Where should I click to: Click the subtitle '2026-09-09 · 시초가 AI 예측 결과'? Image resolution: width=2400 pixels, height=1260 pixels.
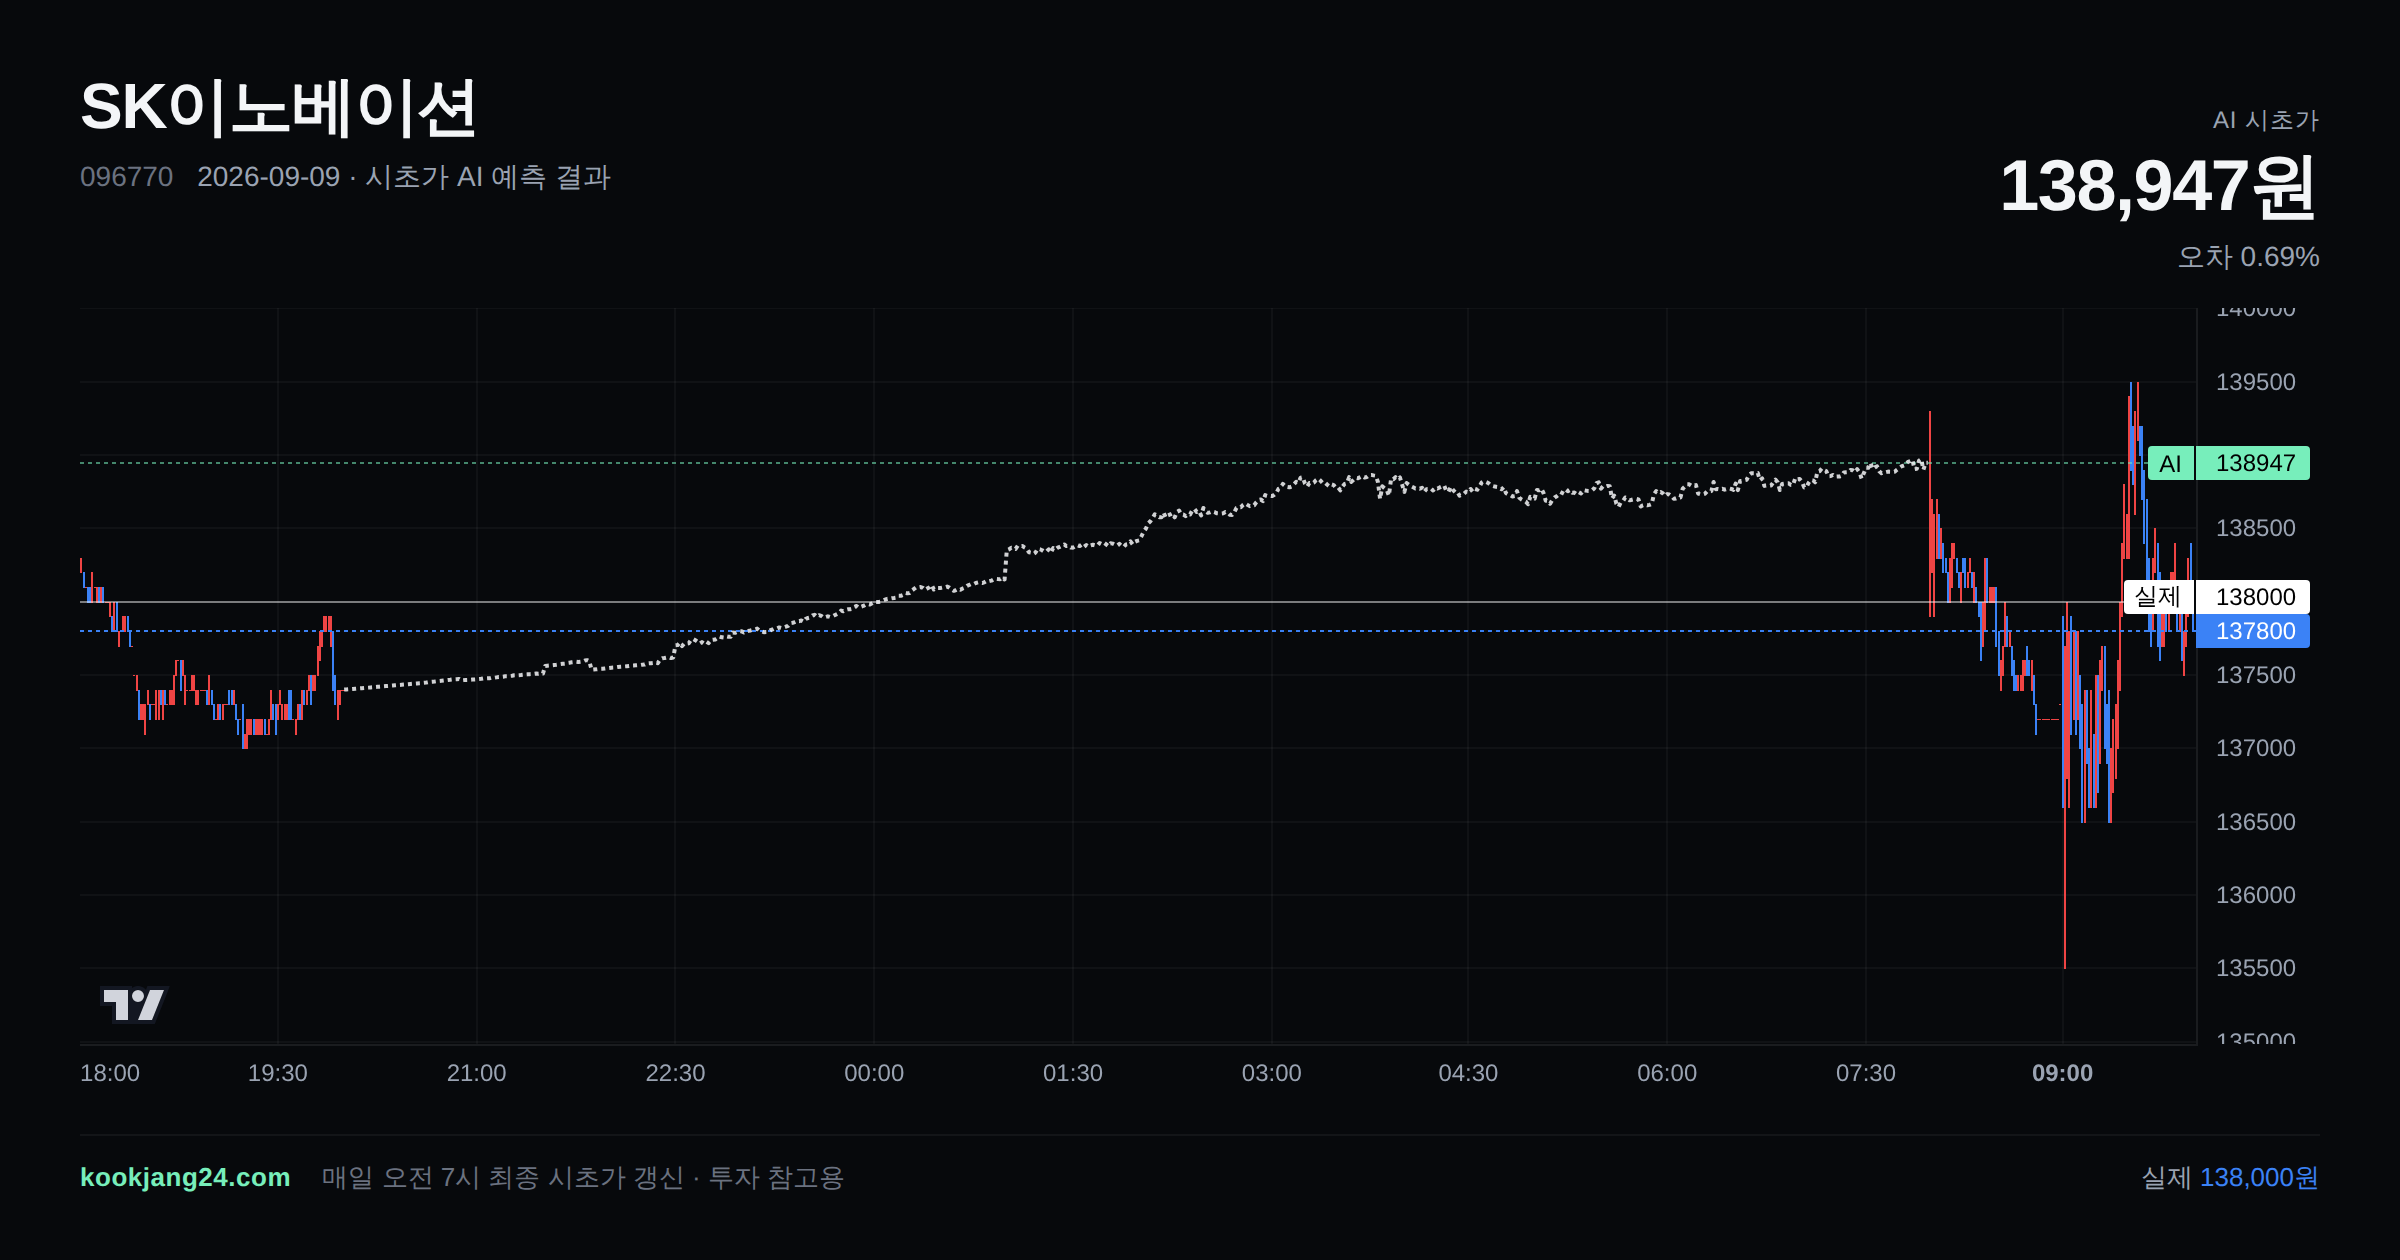click(x=404, y=177)
